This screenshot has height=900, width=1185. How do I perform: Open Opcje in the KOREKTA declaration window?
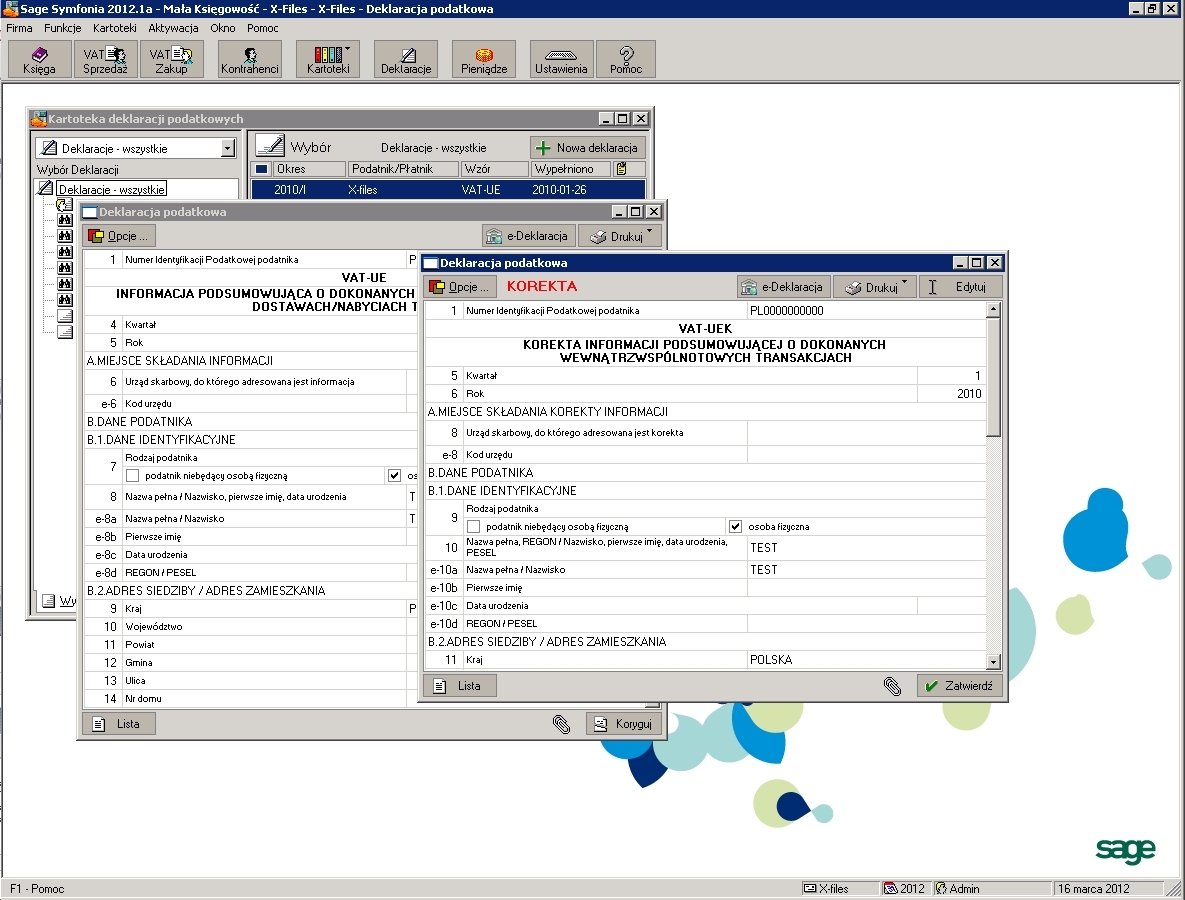tap(461, 287)
